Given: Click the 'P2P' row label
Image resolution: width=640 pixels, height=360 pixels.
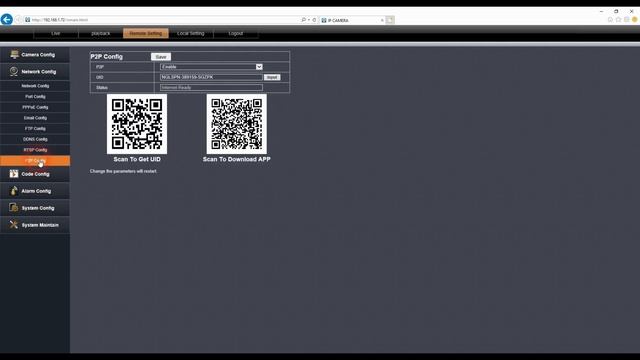Looking at the screenshot, I should (100, 67).
